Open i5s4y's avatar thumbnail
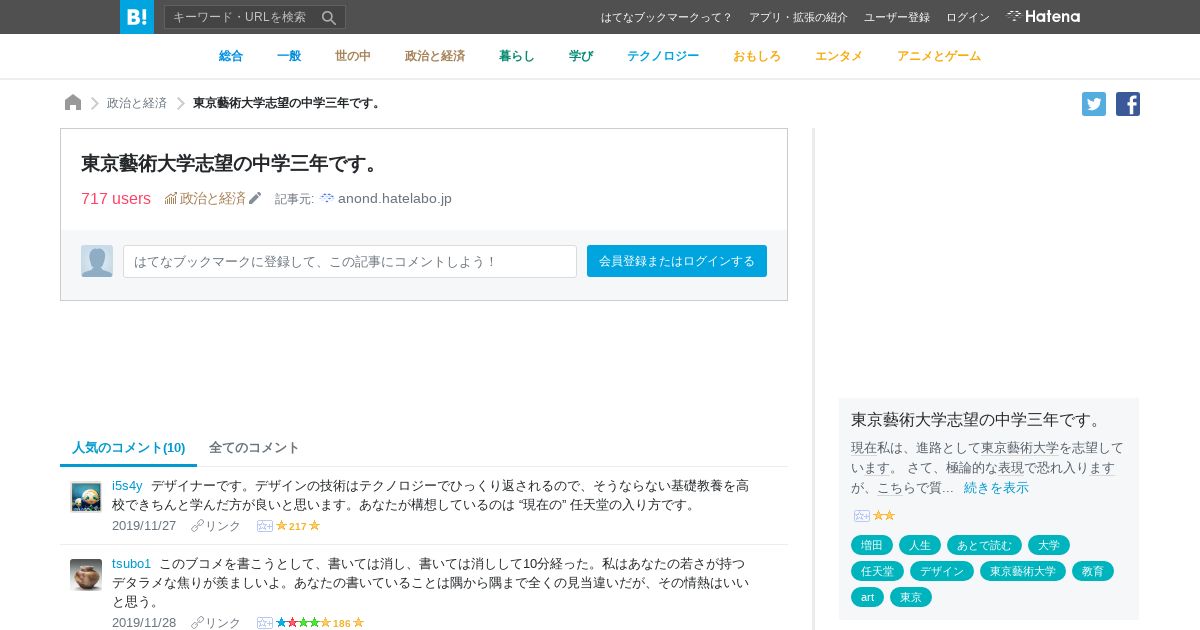Screen dimensions: 1200x630 (86, 497)
